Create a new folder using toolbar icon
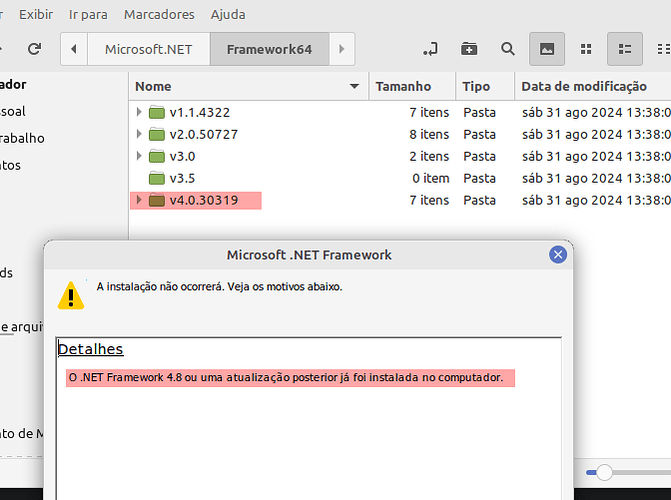This screenshot has height=500, width=671. [x=469, y=49]
